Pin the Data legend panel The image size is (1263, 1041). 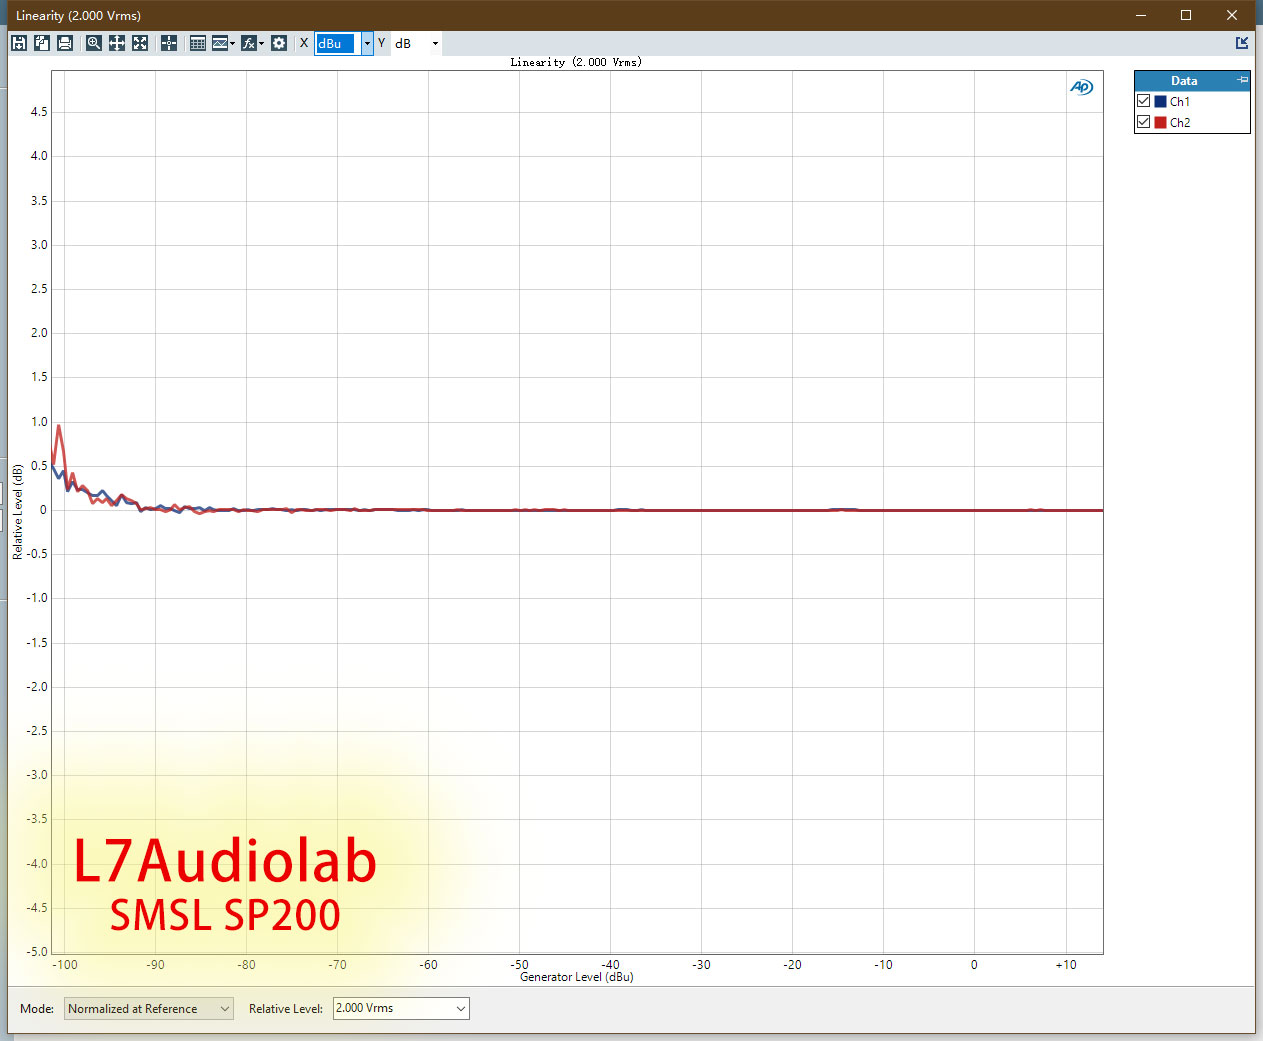click(x=1242, y=80)
